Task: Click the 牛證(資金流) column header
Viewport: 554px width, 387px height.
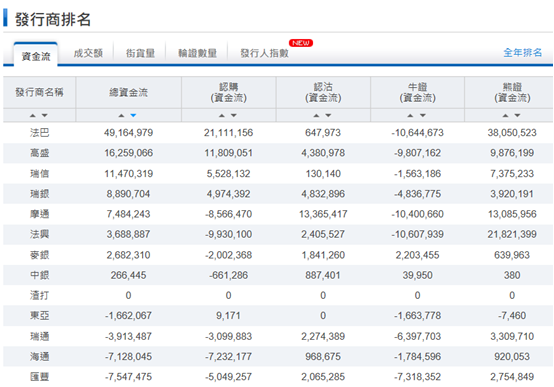Action: (x=417, y=93)
